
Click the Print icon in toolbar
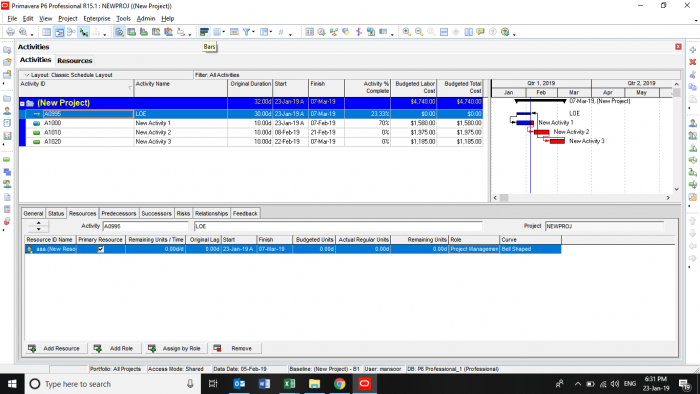click(x=10, y=32)
